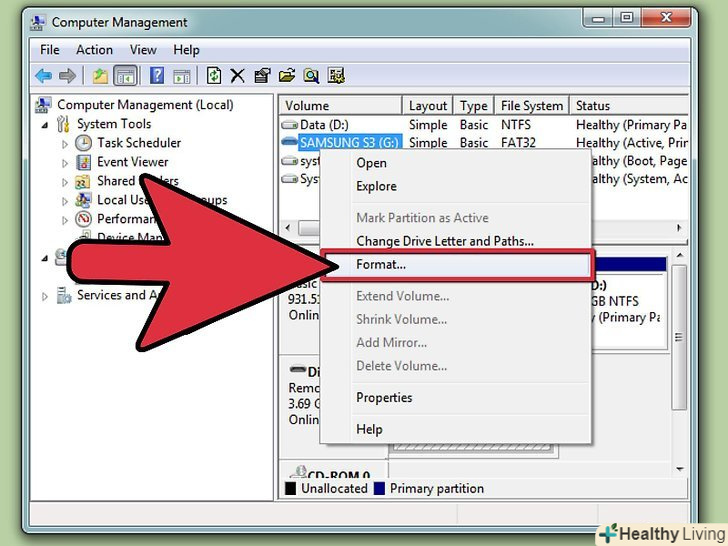This screenshot has height=546, width=728.
Task: Click the Back arrow toolbar icon
Action: pyautogui.click(x=44, y=75)
